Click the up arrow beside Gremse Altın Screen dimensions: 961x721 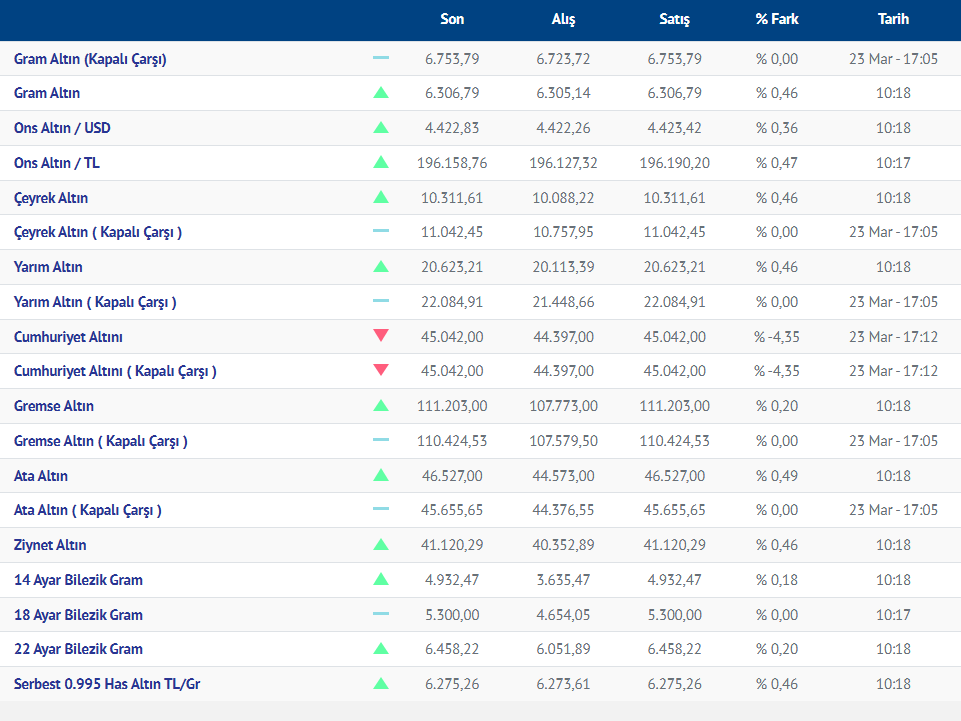coord(380,406)
